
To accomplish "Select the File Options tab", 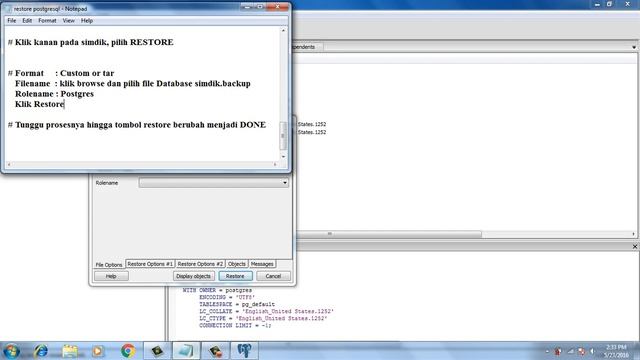I will click(x=109, y=264).
